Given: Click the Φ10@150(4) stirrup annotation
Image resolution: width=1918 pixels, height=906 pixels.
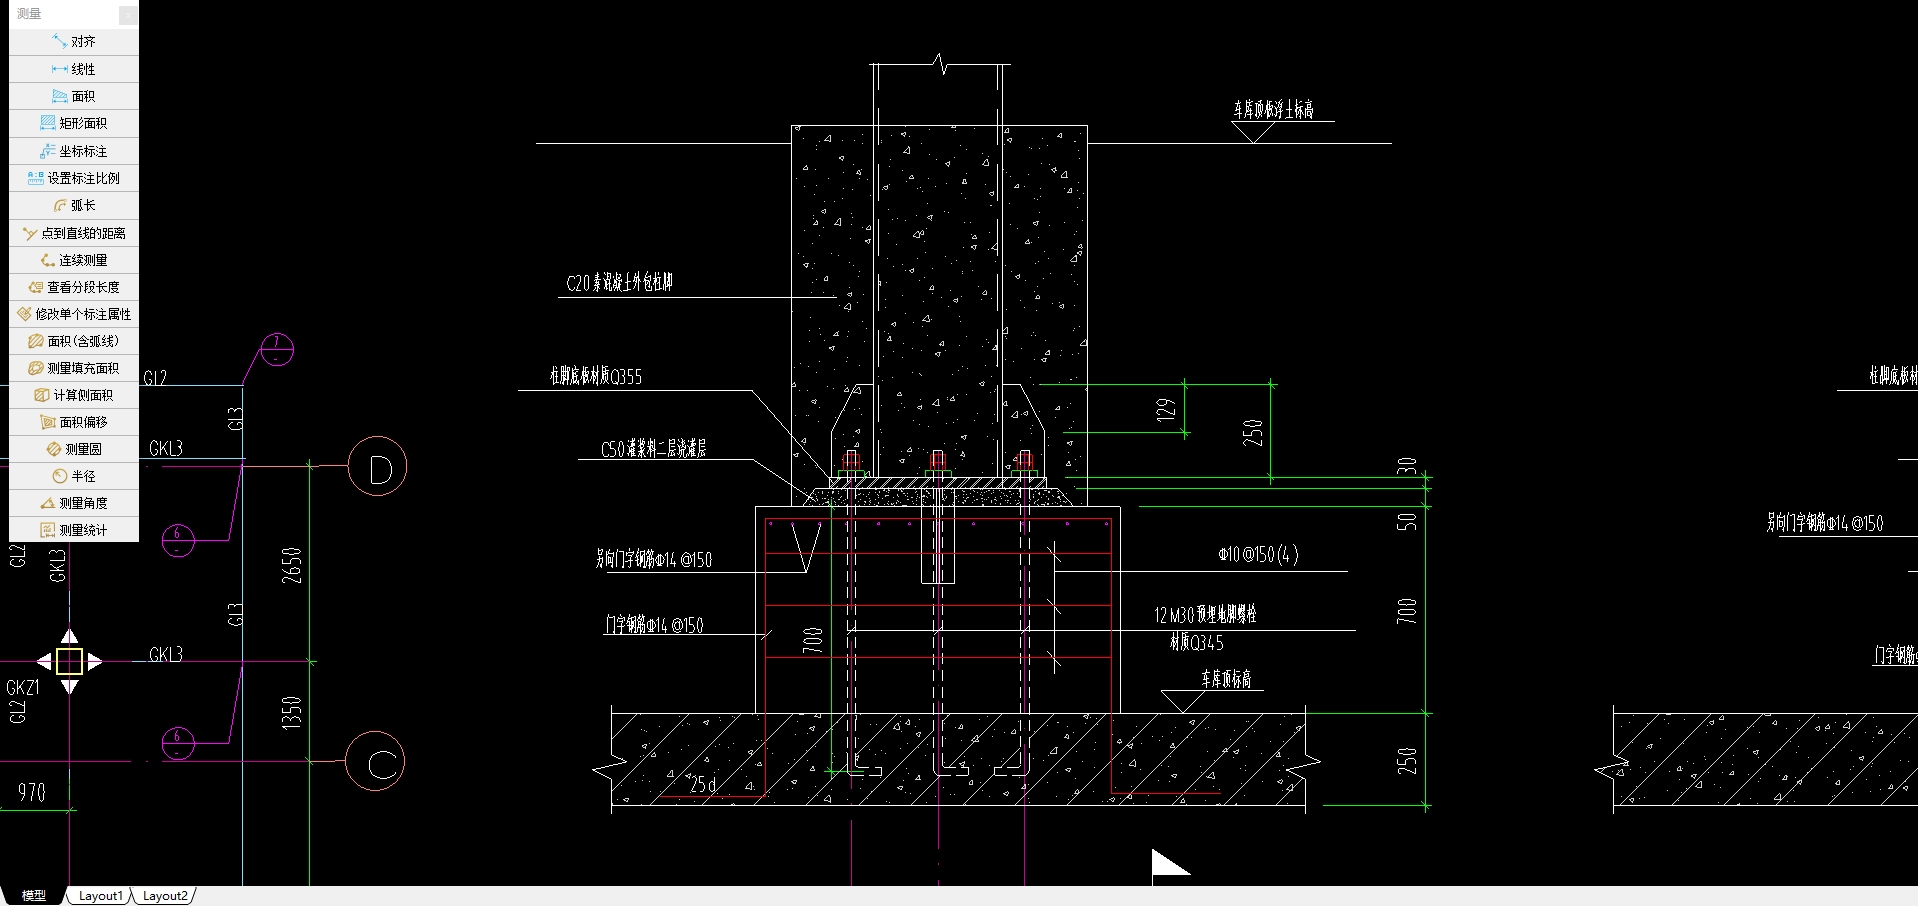Looking at the screenshot, I should coord(1258,554).
